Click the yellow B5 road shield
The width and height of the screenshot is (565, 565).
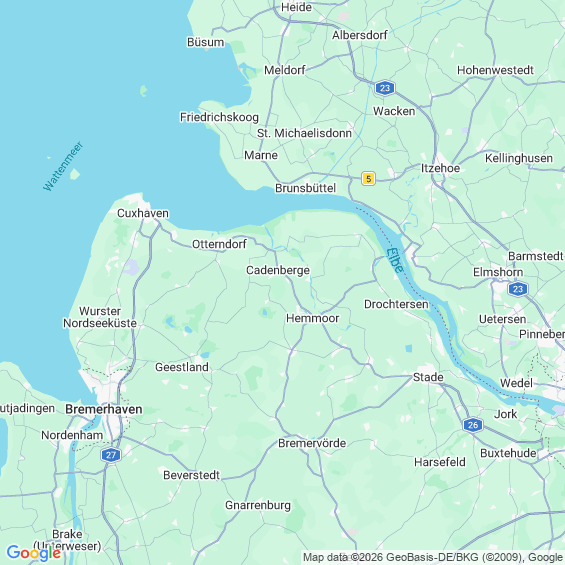368,179
